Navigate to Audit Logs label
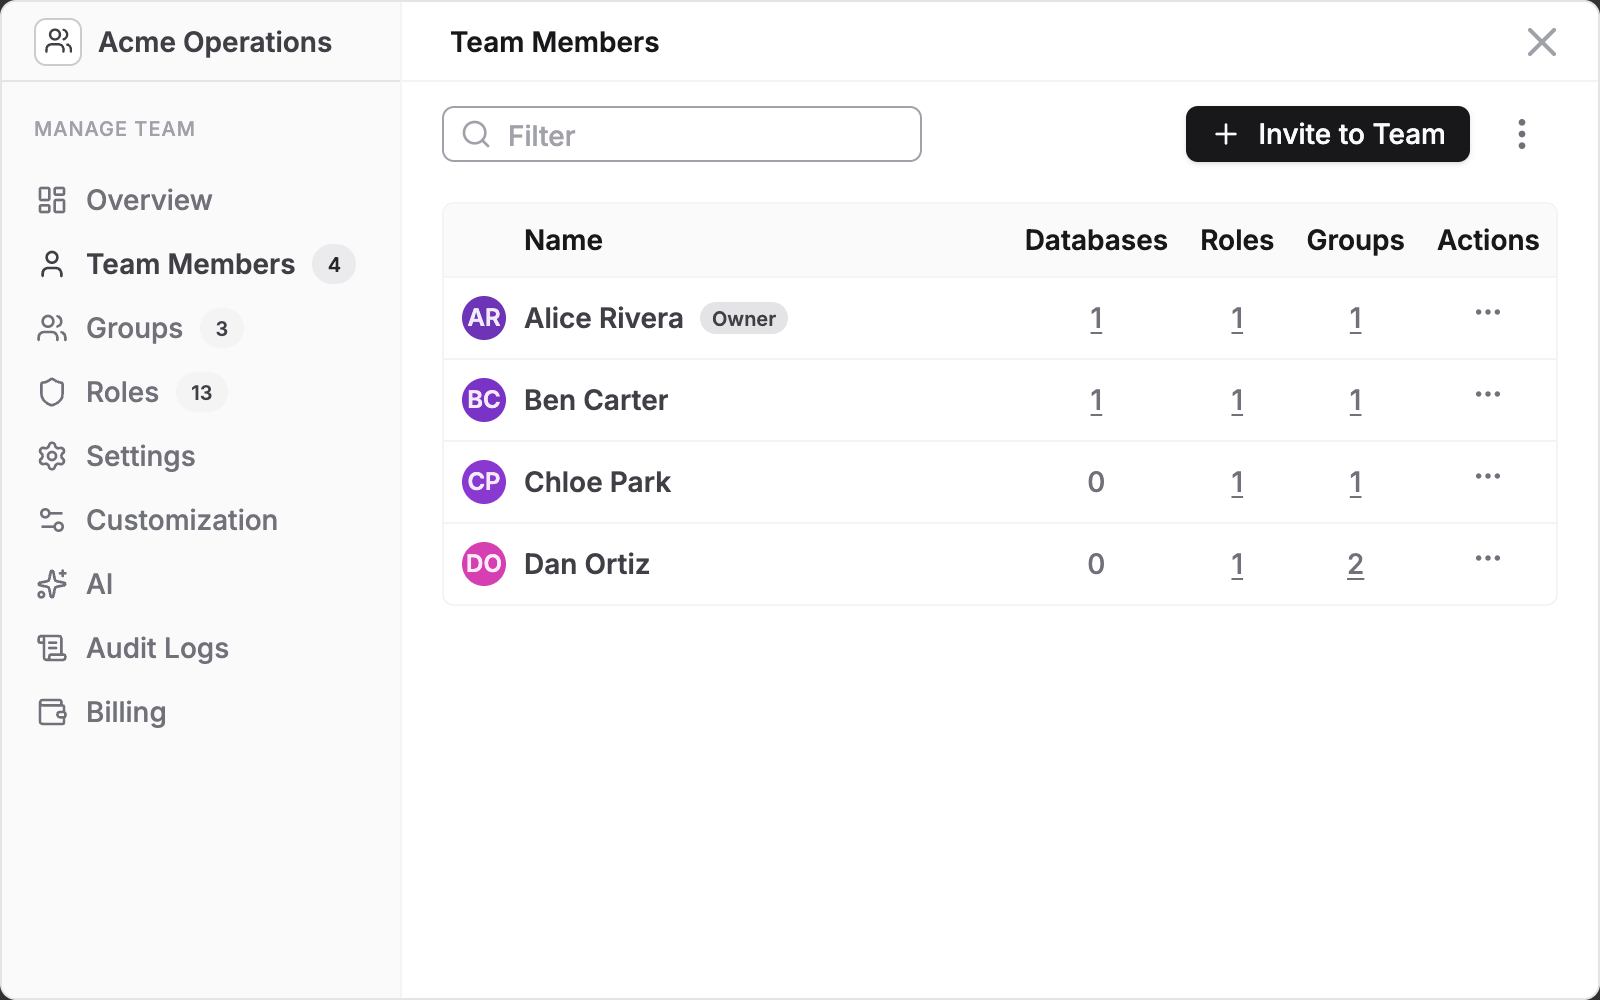Screen dimensions: 1600x1000 click(158, 648)
